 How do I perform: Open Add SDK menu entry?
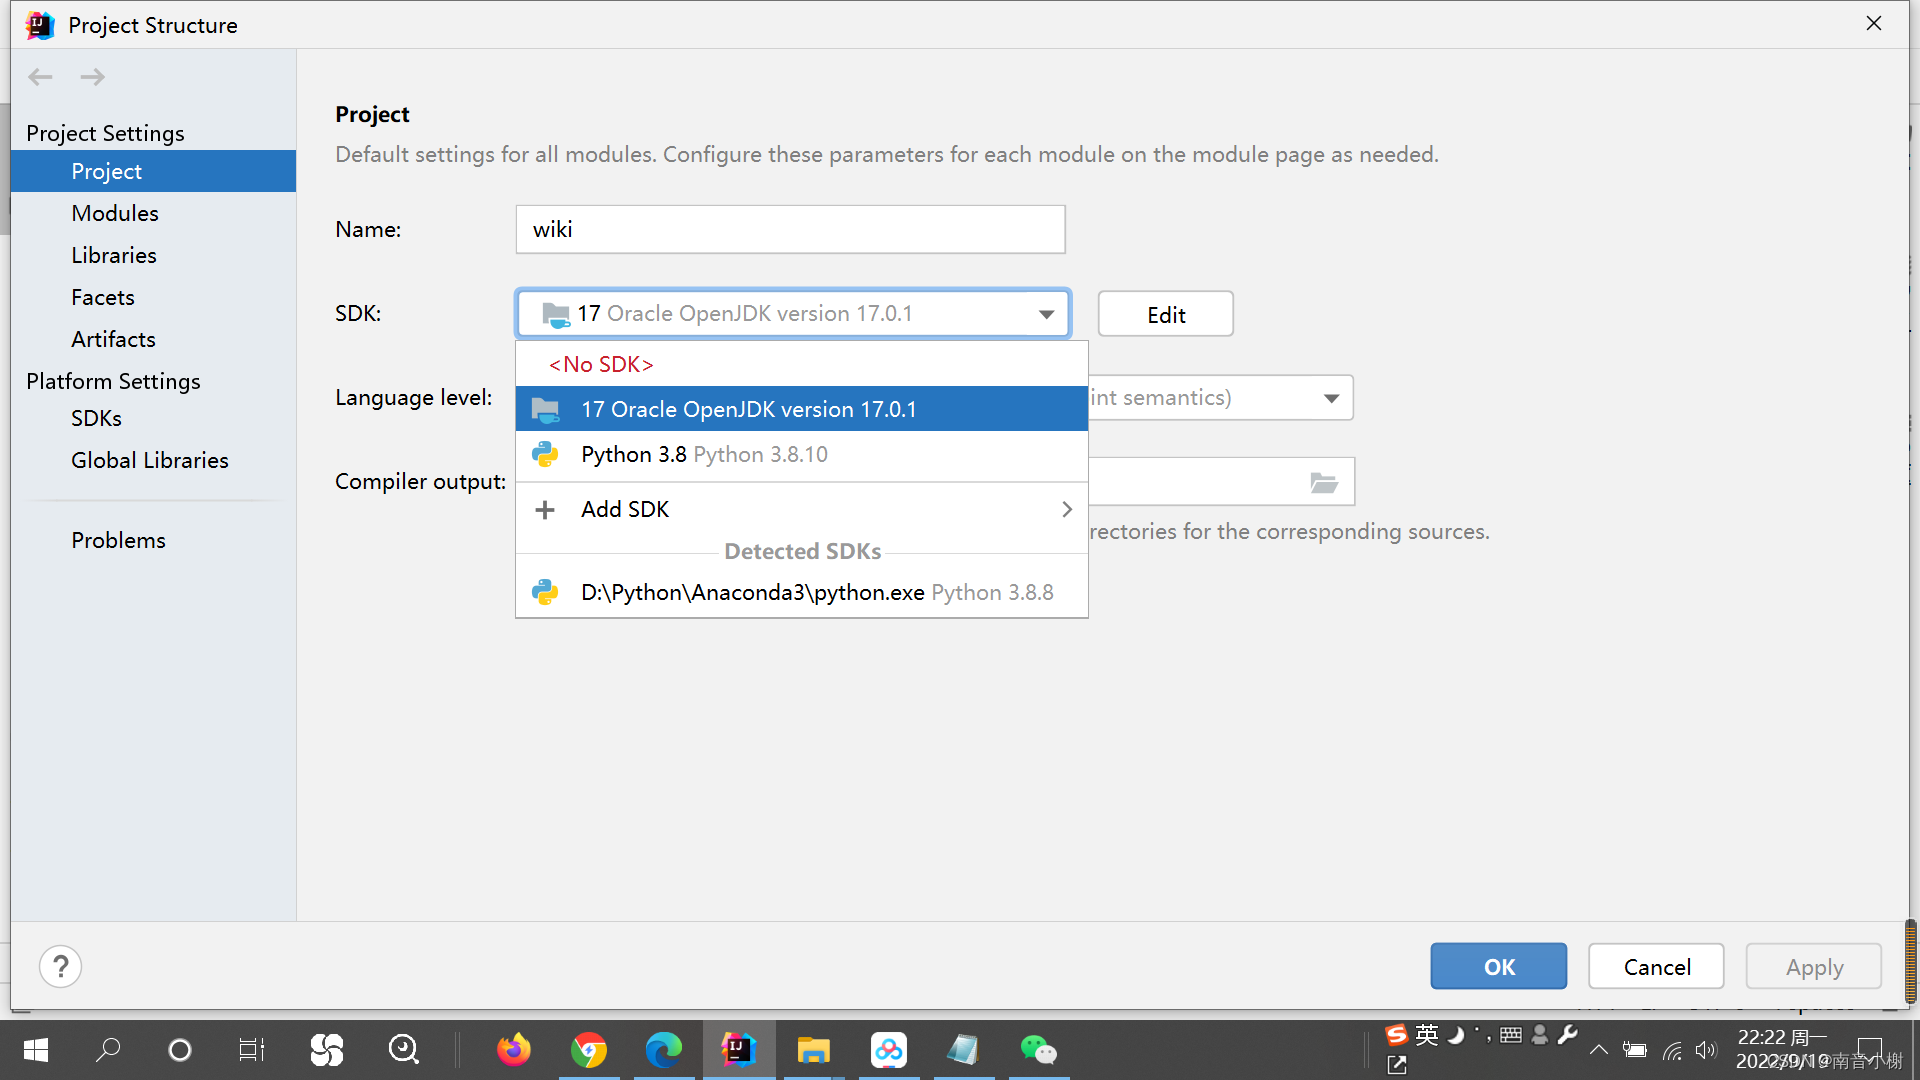pyautogui.click(x=802, y=509)
